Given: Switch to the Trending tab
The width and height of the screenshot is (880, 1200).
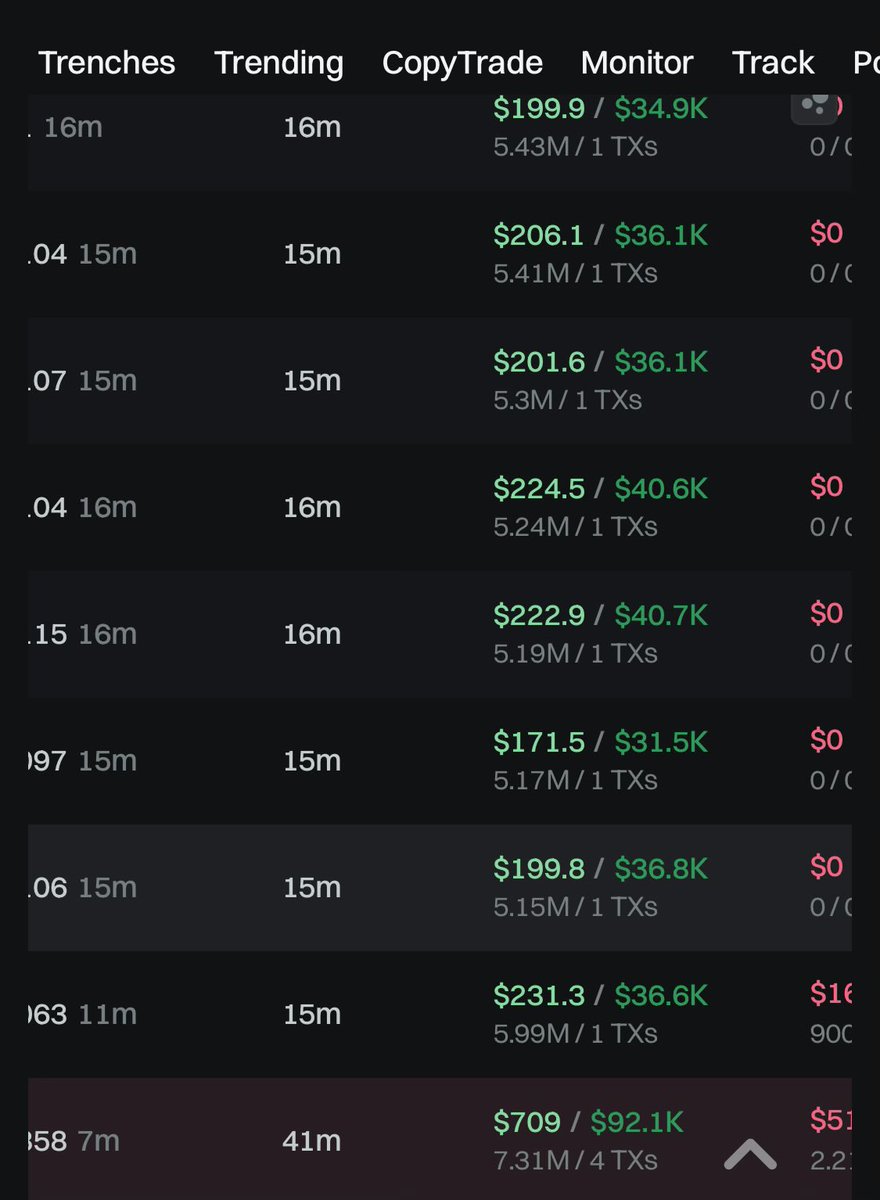Looking at the screenshot, I should click(279, 63).
